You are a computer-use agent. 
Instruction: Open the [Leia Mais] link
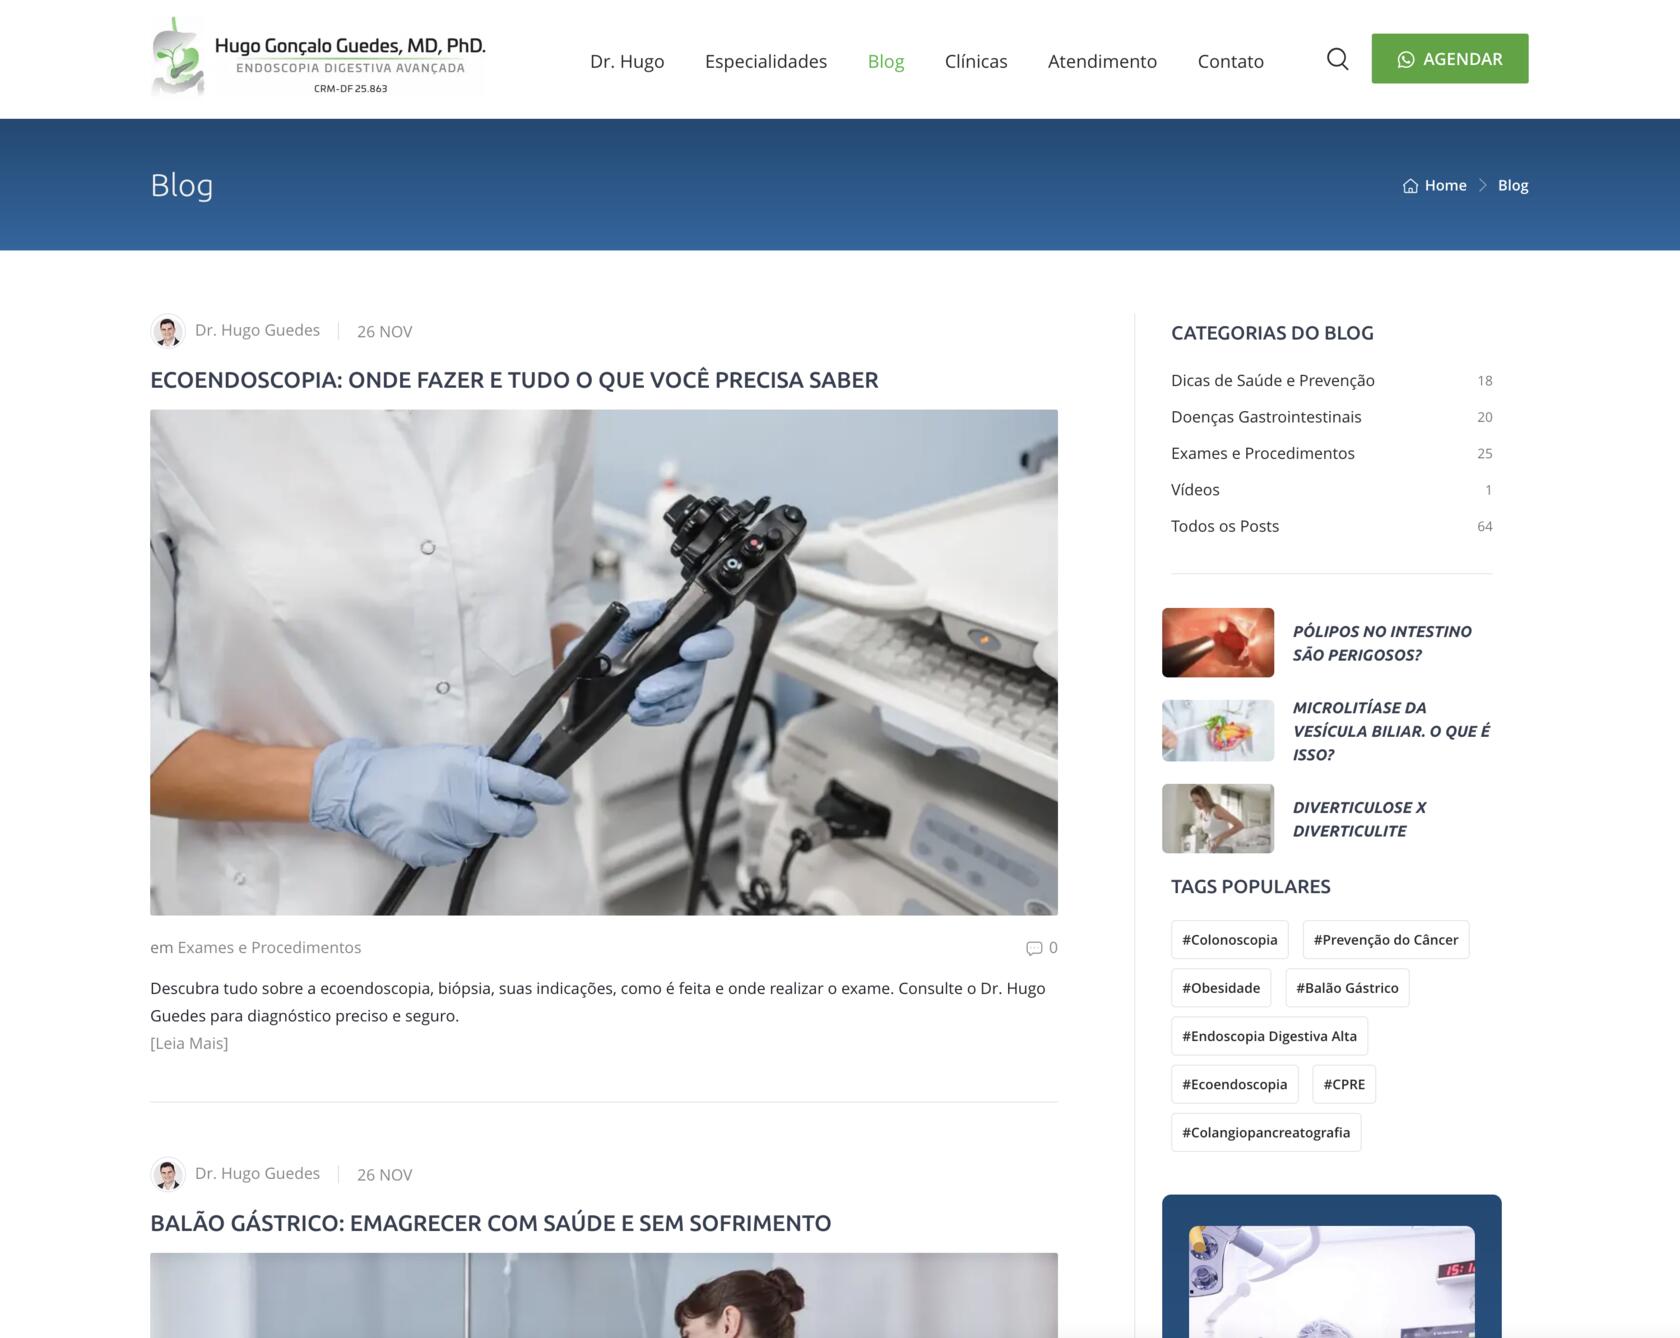[189, 1043]
